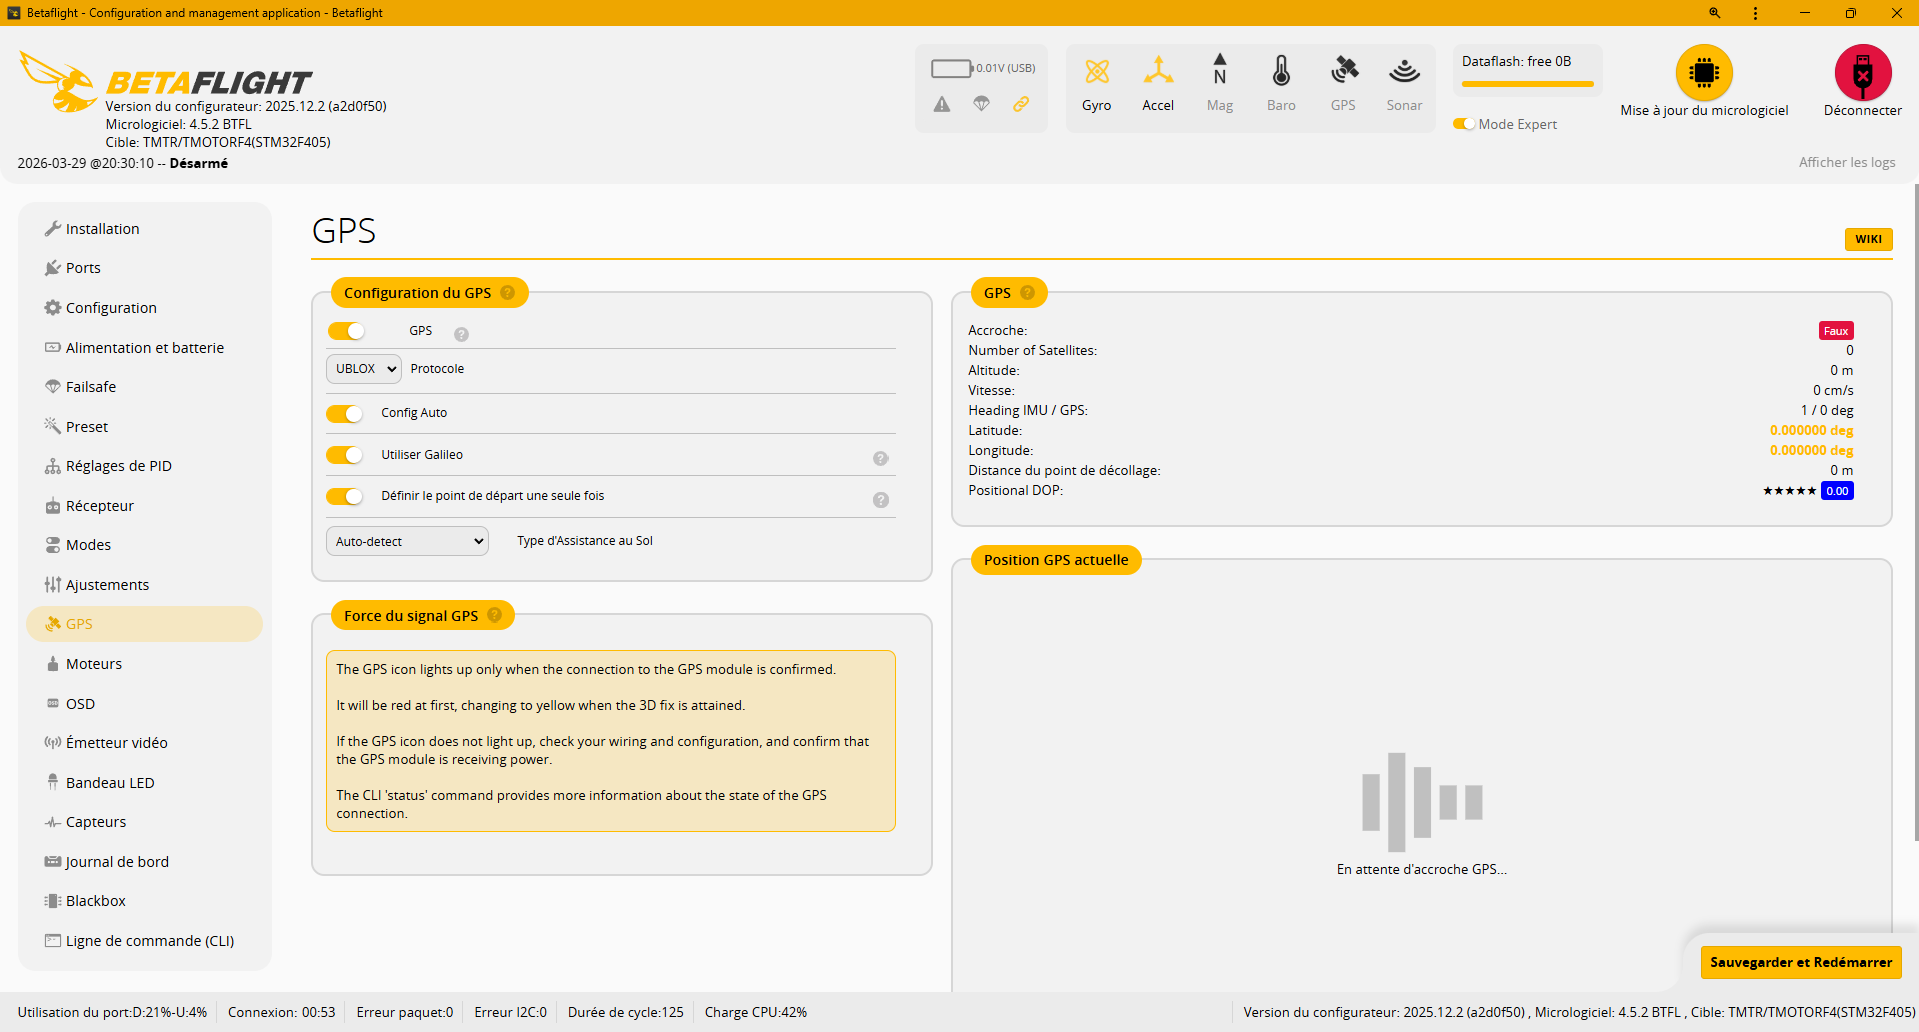Screen dimensions: 1919x1032
Task: Click the Gyro sensor icon
Action: pyautogui.click(x=1096, y=72)
